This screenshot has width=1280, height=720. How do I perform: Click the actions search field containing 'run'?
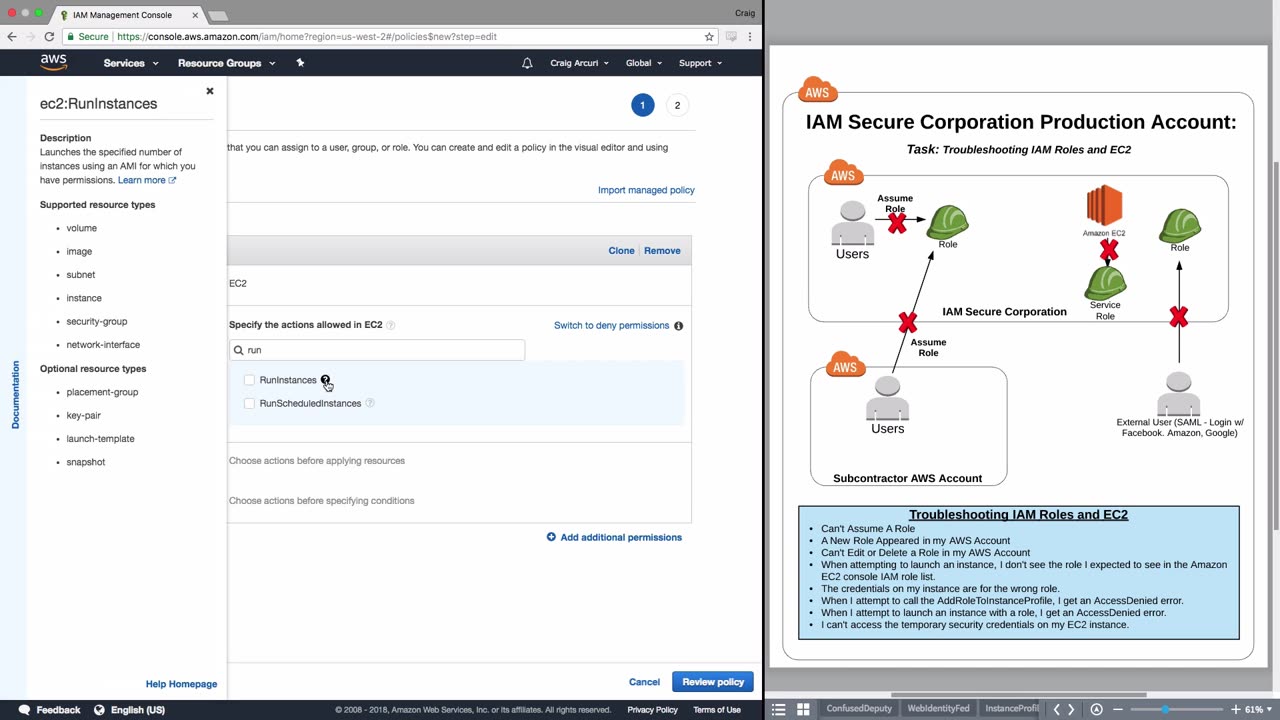[x=380, y=350]
